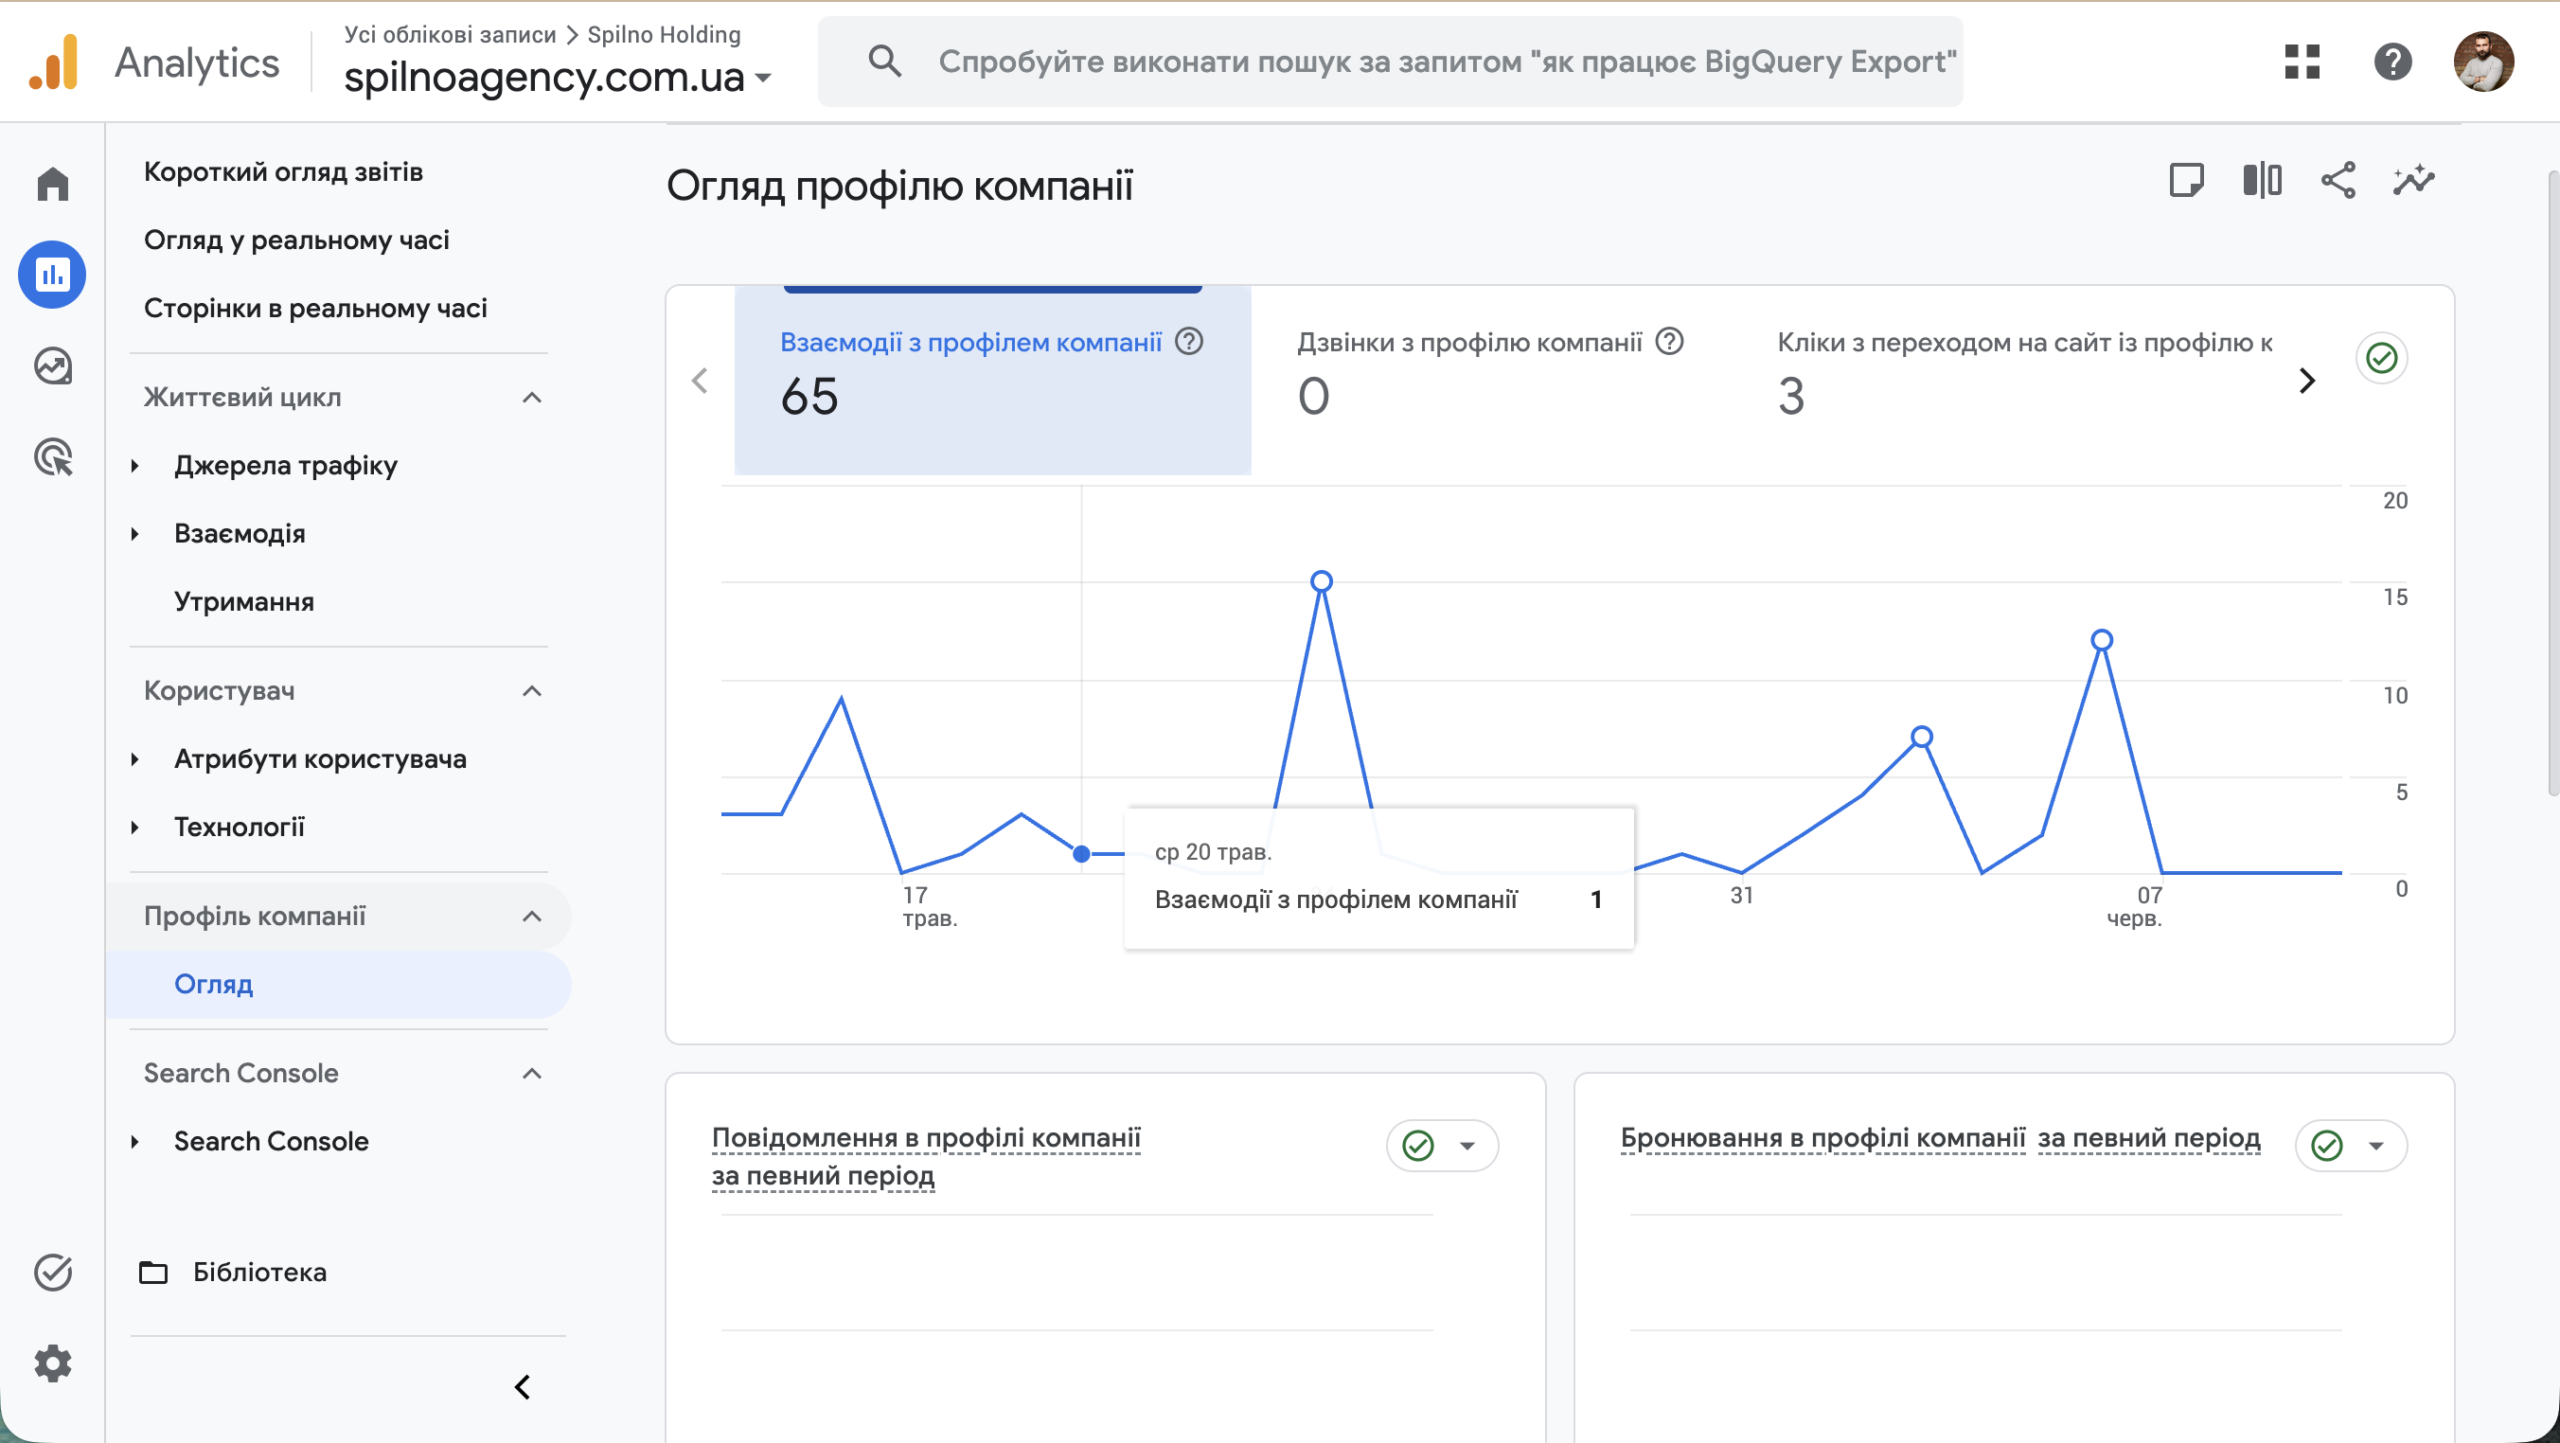Image resolution: width=2560 pixels, height=1443 pixels.
Task: Expand Взаємодія tree item arrow
Action: click(x=135, y=534)
